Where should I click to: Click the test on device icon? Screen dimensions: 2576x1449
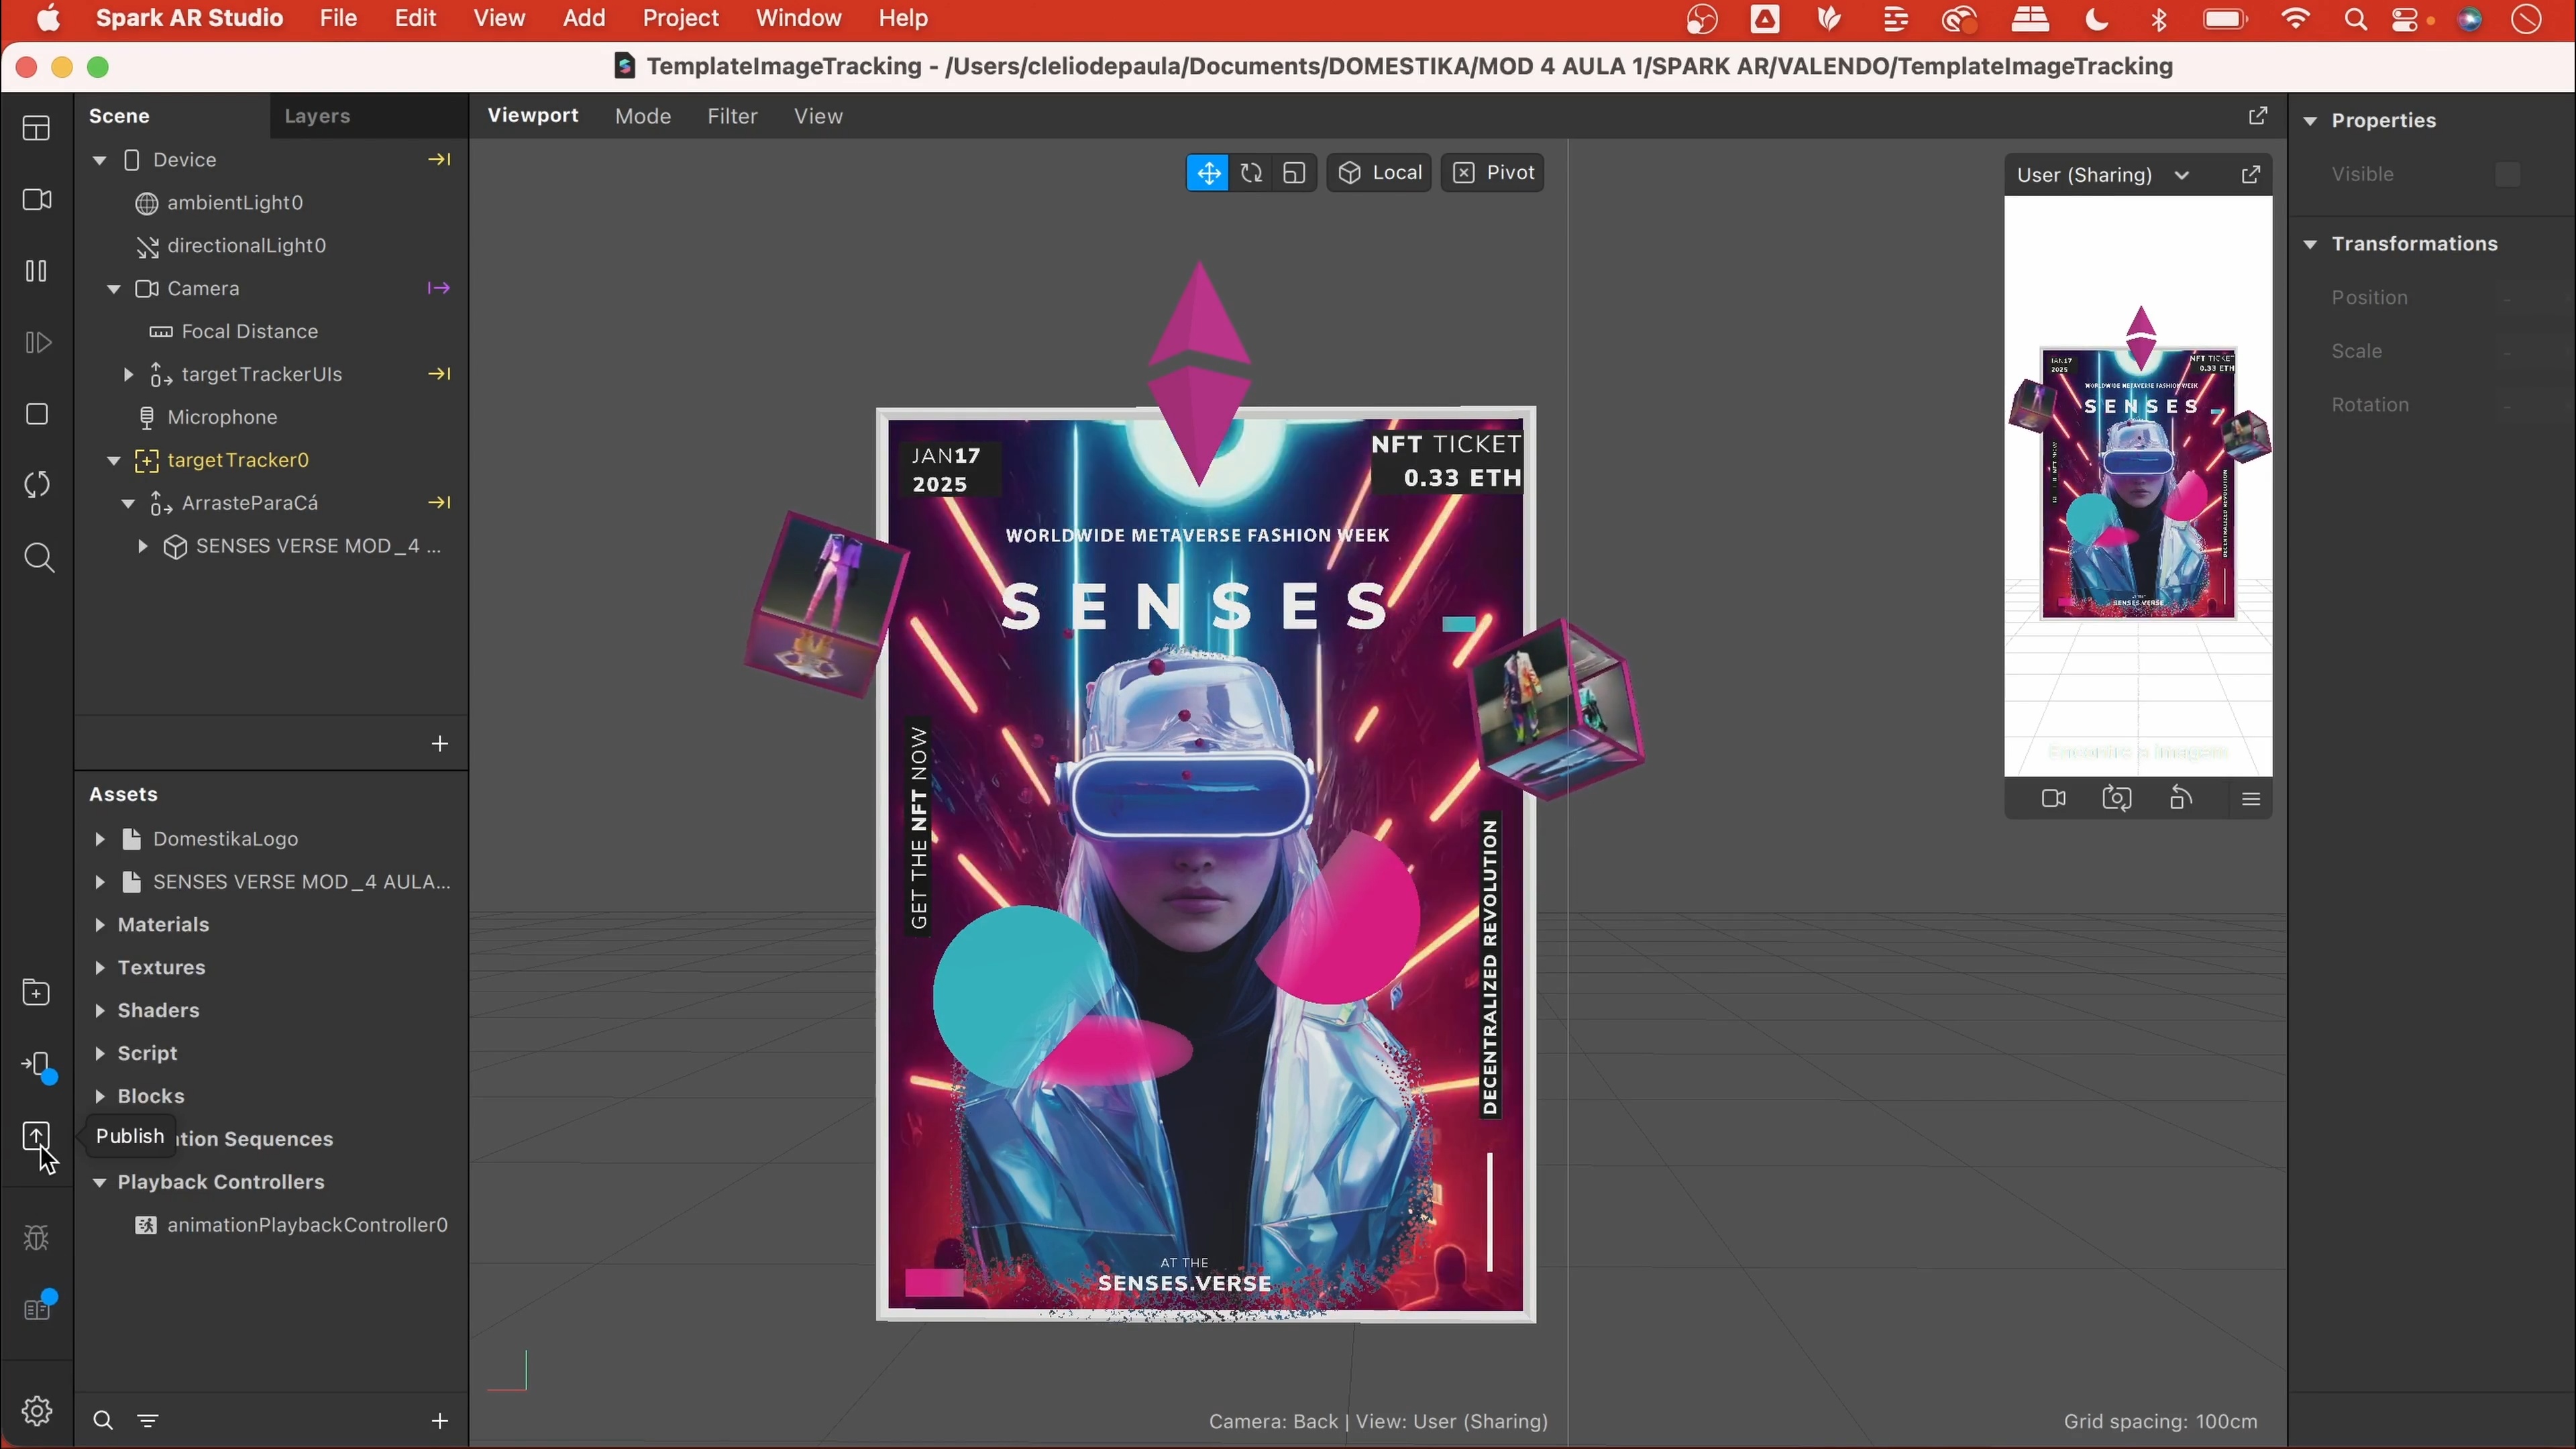38,1065
